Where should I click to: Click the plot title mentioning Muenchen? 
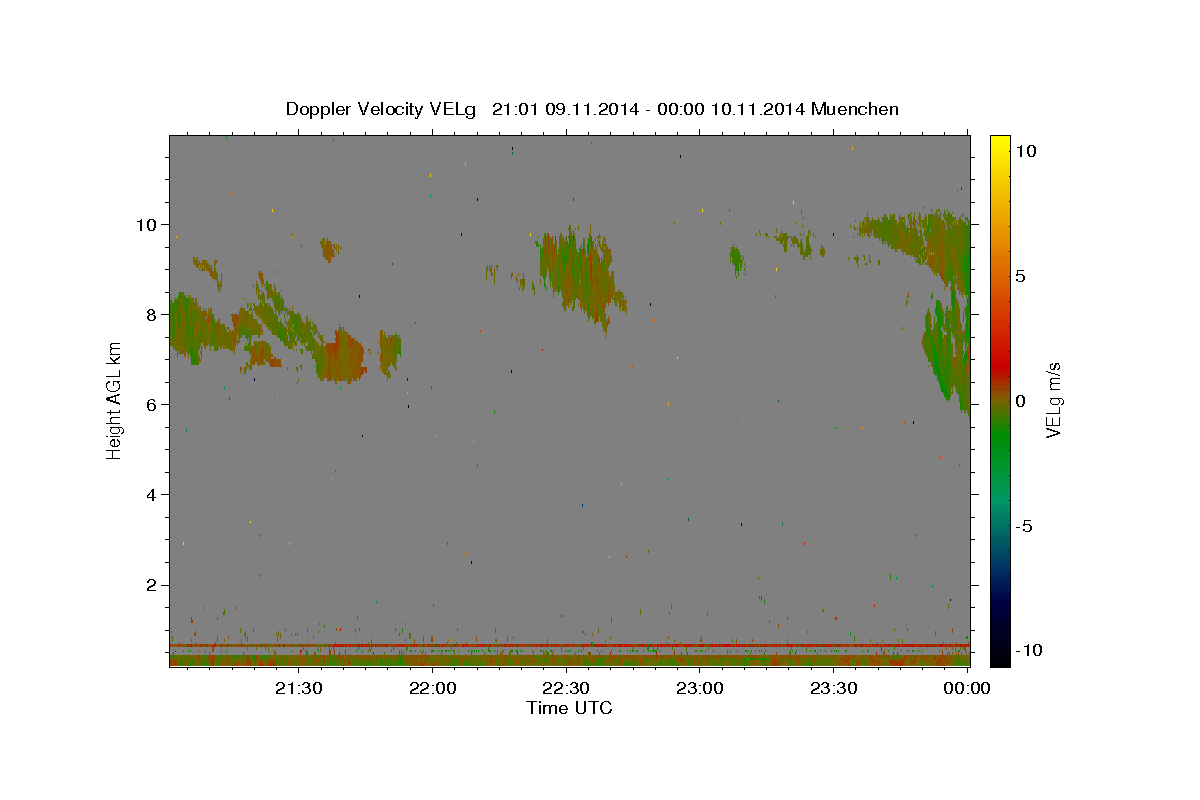point(592,109)
